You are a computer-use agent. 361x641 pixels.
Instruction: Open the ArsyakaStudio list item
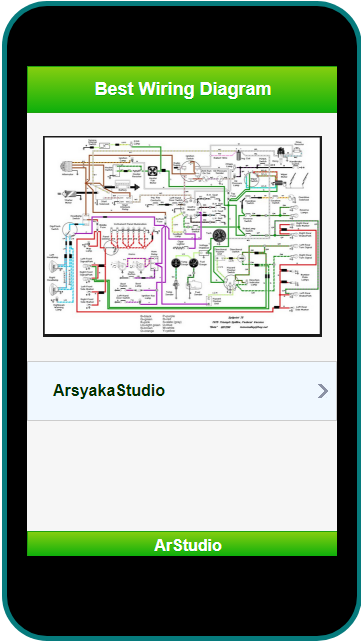tap(182, 391)
